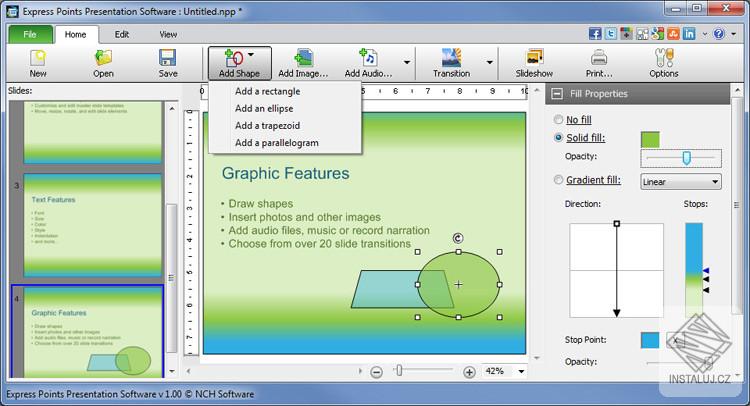Open the Help menu dropdown arrow
750x406 pixels.
click(734, 34)
